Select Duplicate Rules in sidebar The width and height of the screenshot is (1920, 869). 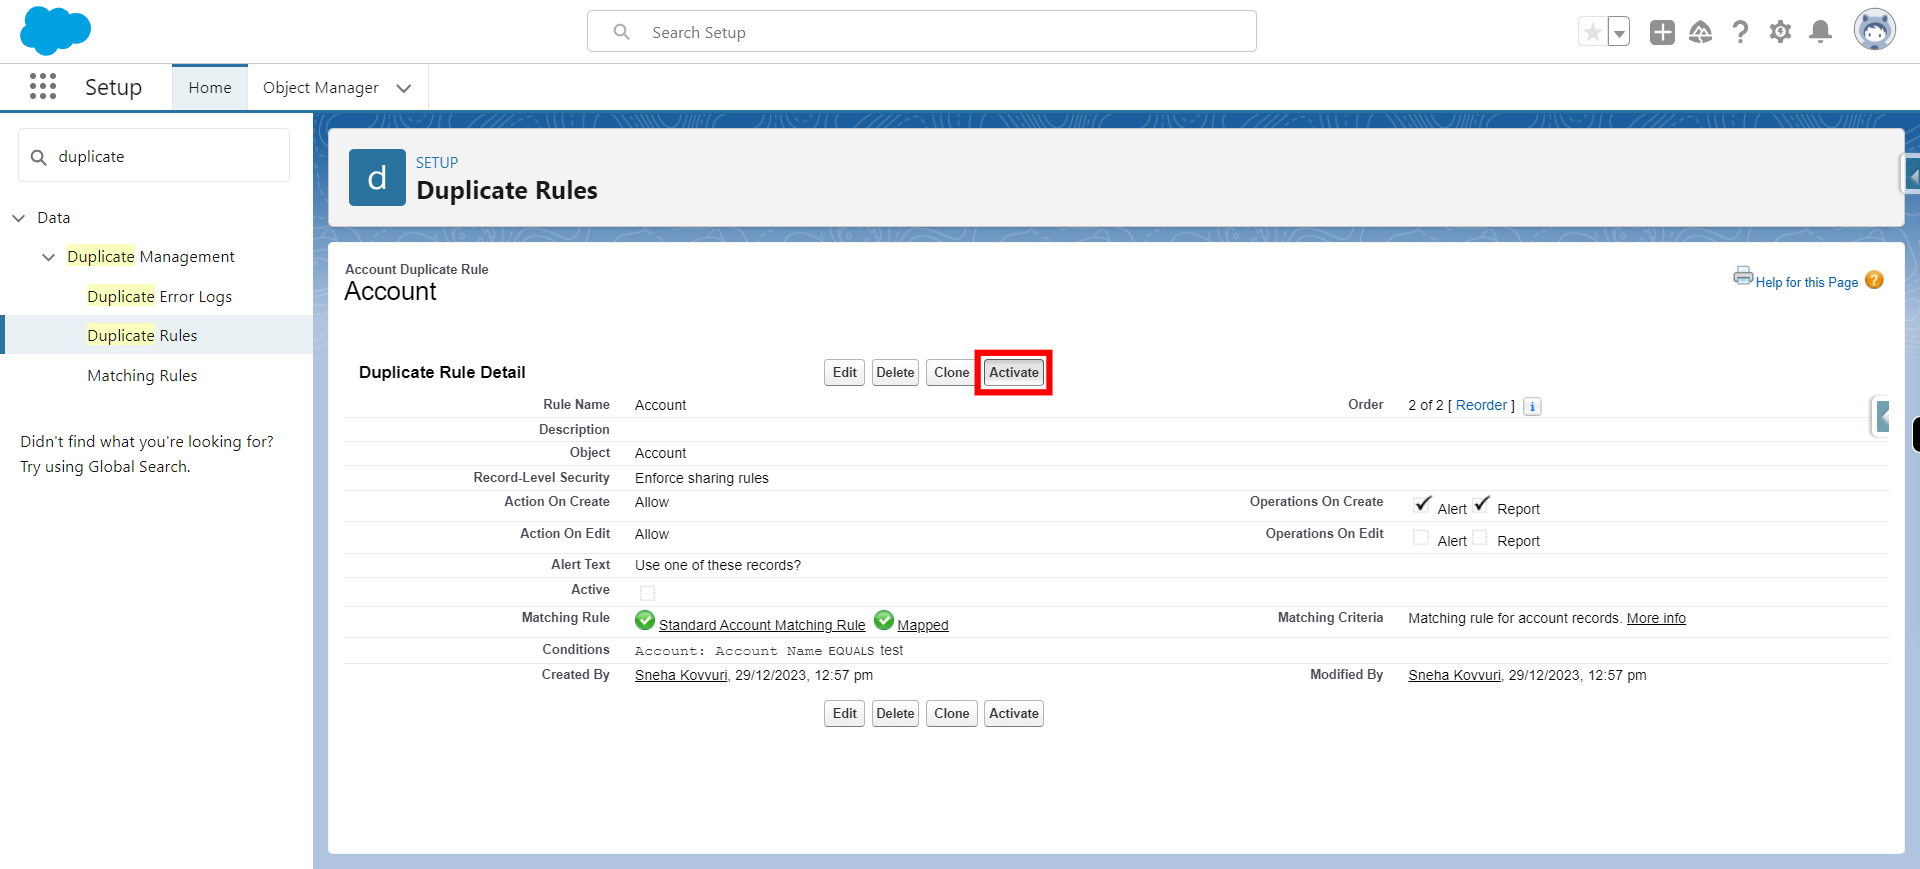click(x=142, y=335)
